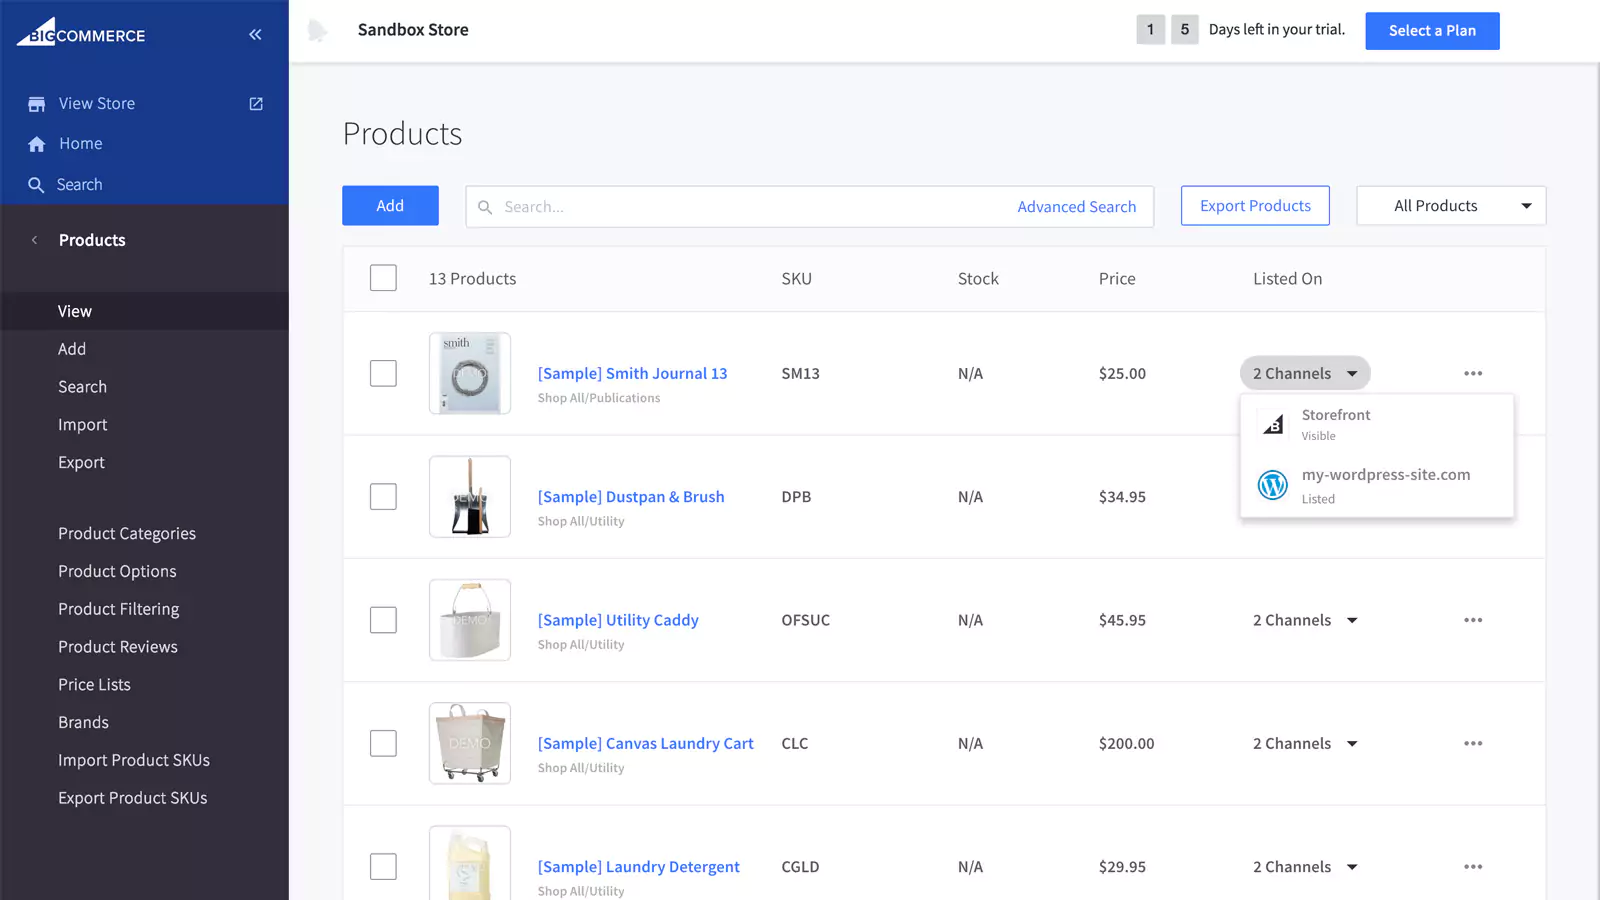
Task: Open actions menu for Laundry Detergent
Action: click(x=1473, y=867)
